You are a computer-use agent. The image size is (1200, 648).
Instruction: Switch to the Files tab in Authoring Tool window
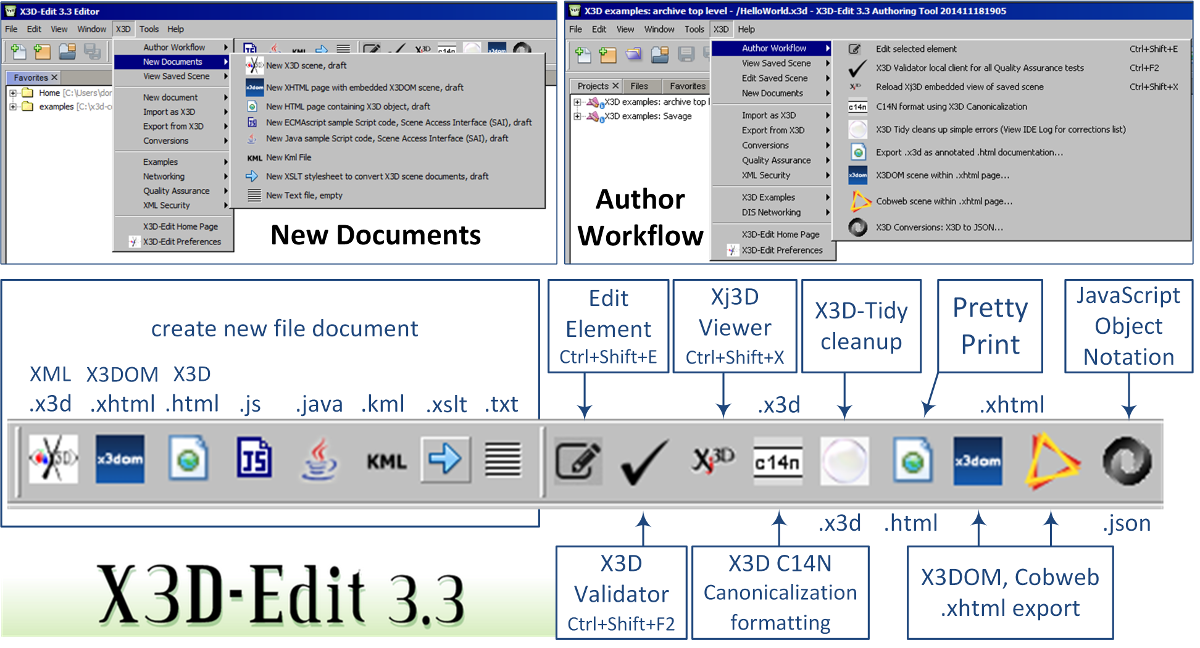[639, 86]
